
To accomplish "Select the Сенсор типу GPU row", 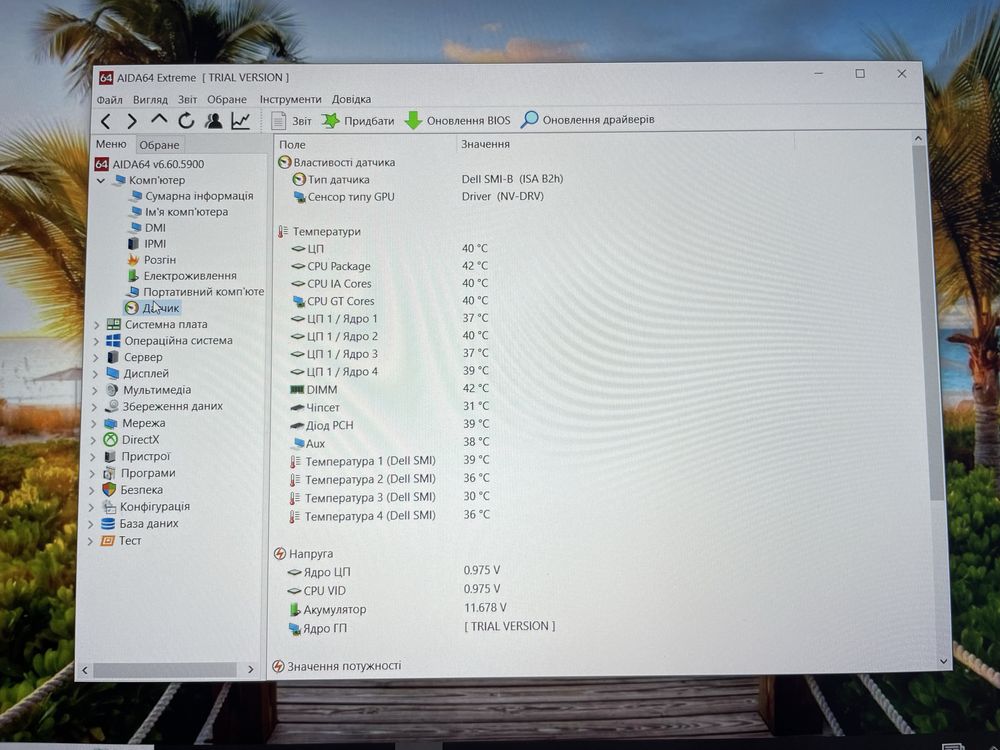I will click(x=418, y=196).
